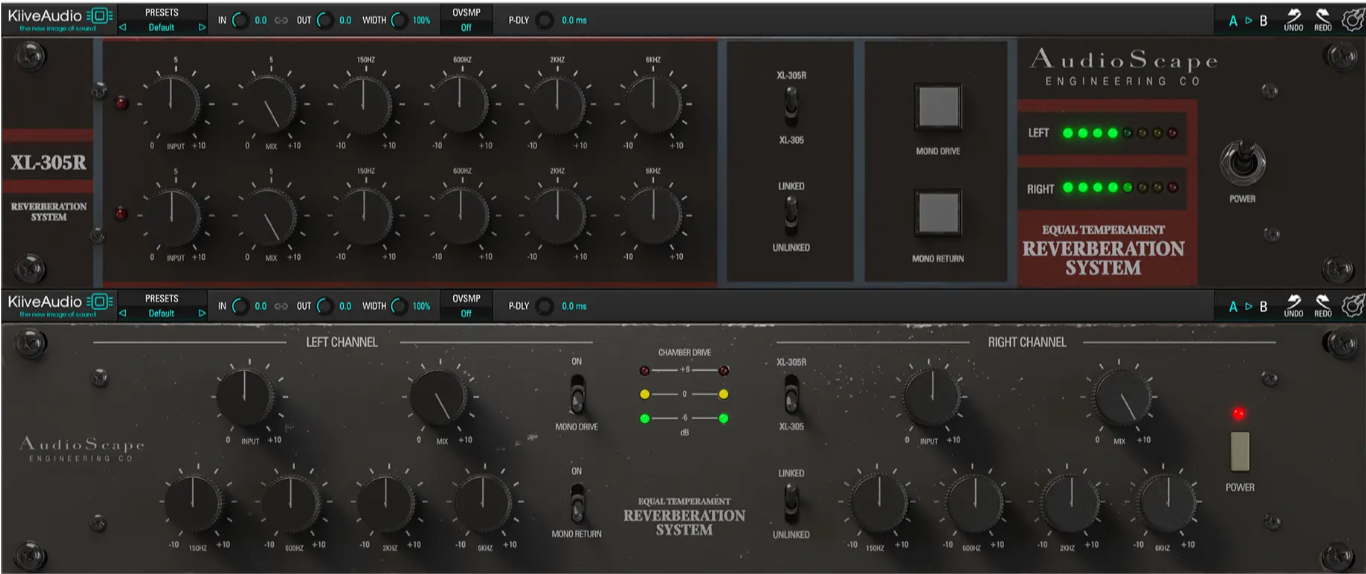The image size is (1366, 574).
Task: Select state A in red unit's toolbar
Action: [x=1233, y=20]
